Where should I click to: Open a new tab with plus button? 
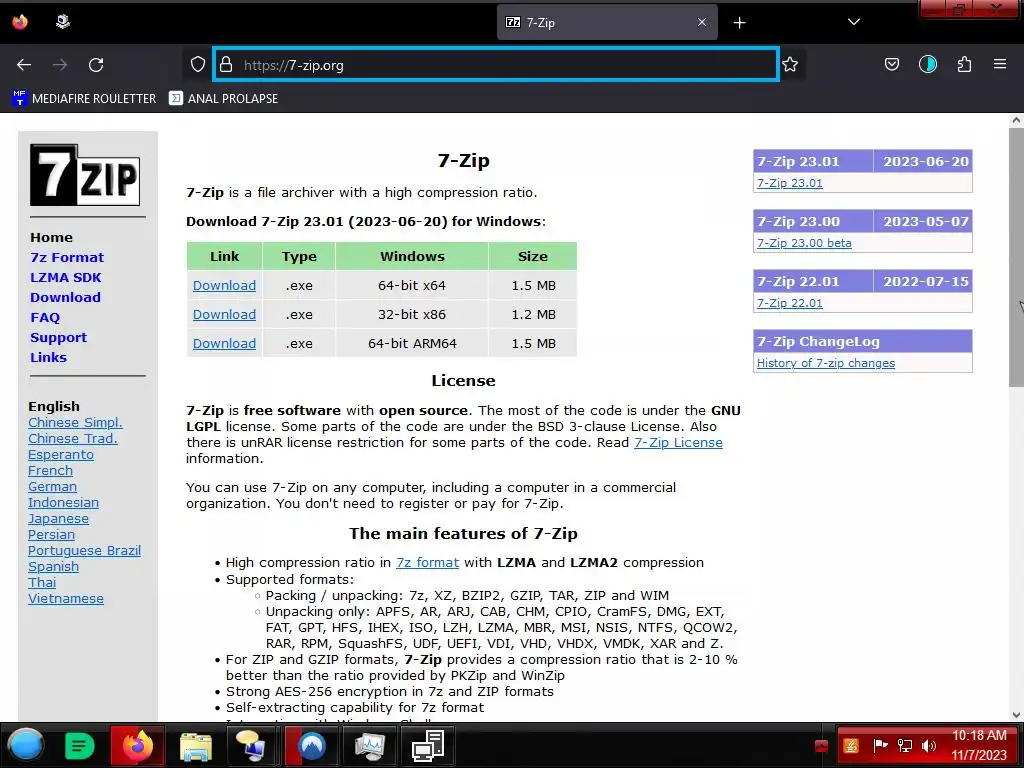coord(739,23)
